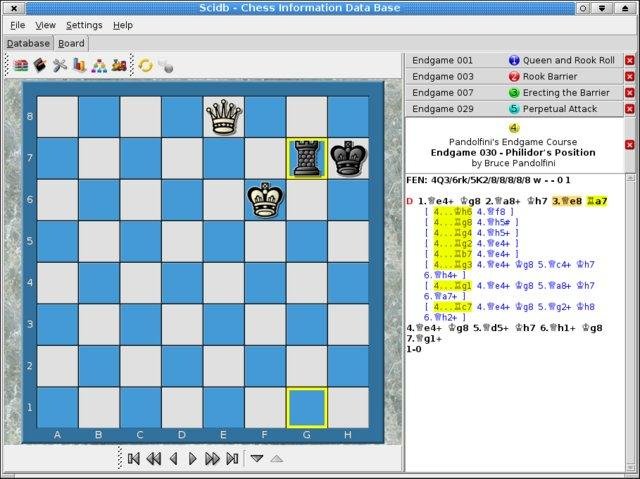The width and height of the screenshot is (640, 479).
Task: Click the highlighted 4...Rc7 variation move
Action: coord(451,307)
